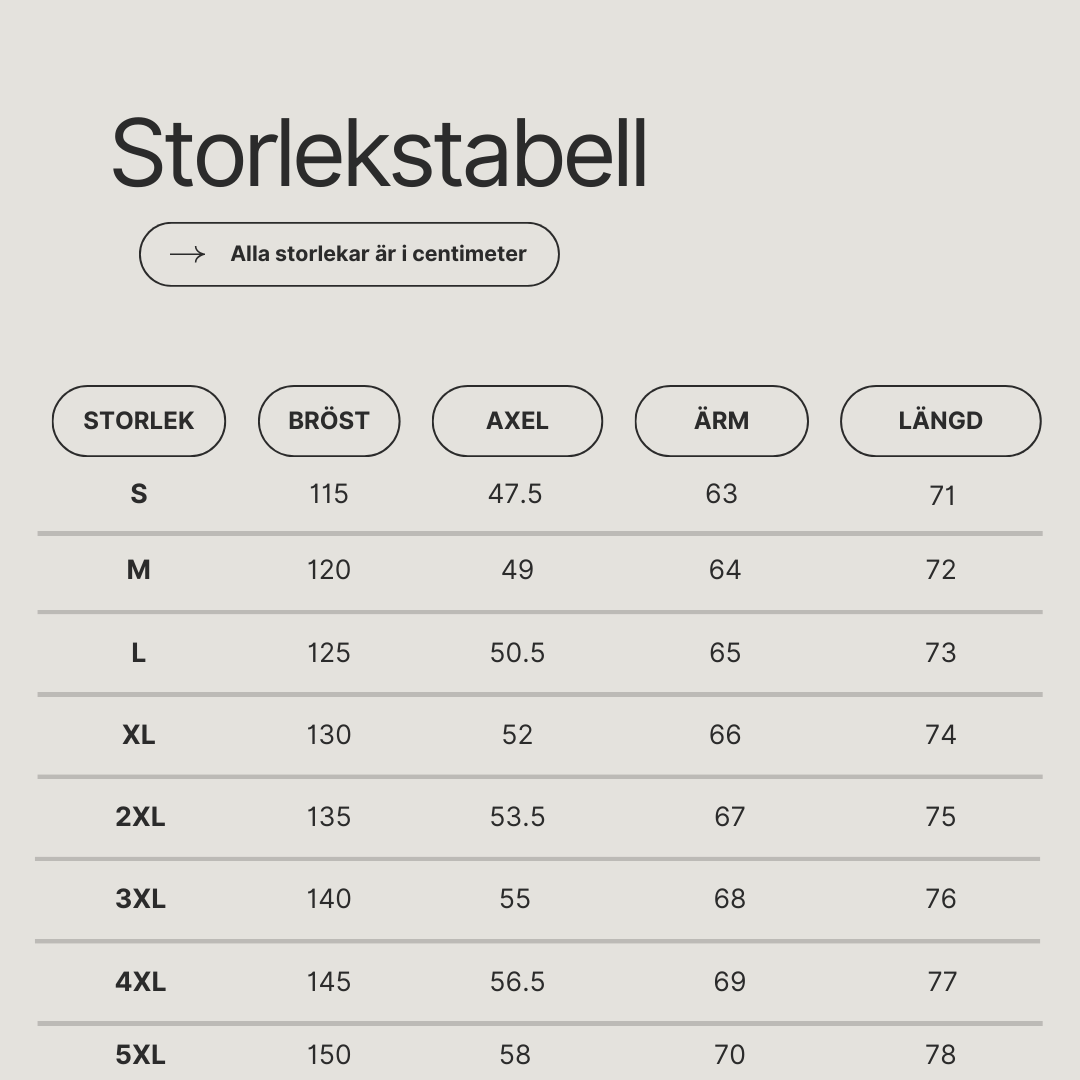Select the STORLEK column header
Screen dimensions: 1080x1080
coord(138,421)
